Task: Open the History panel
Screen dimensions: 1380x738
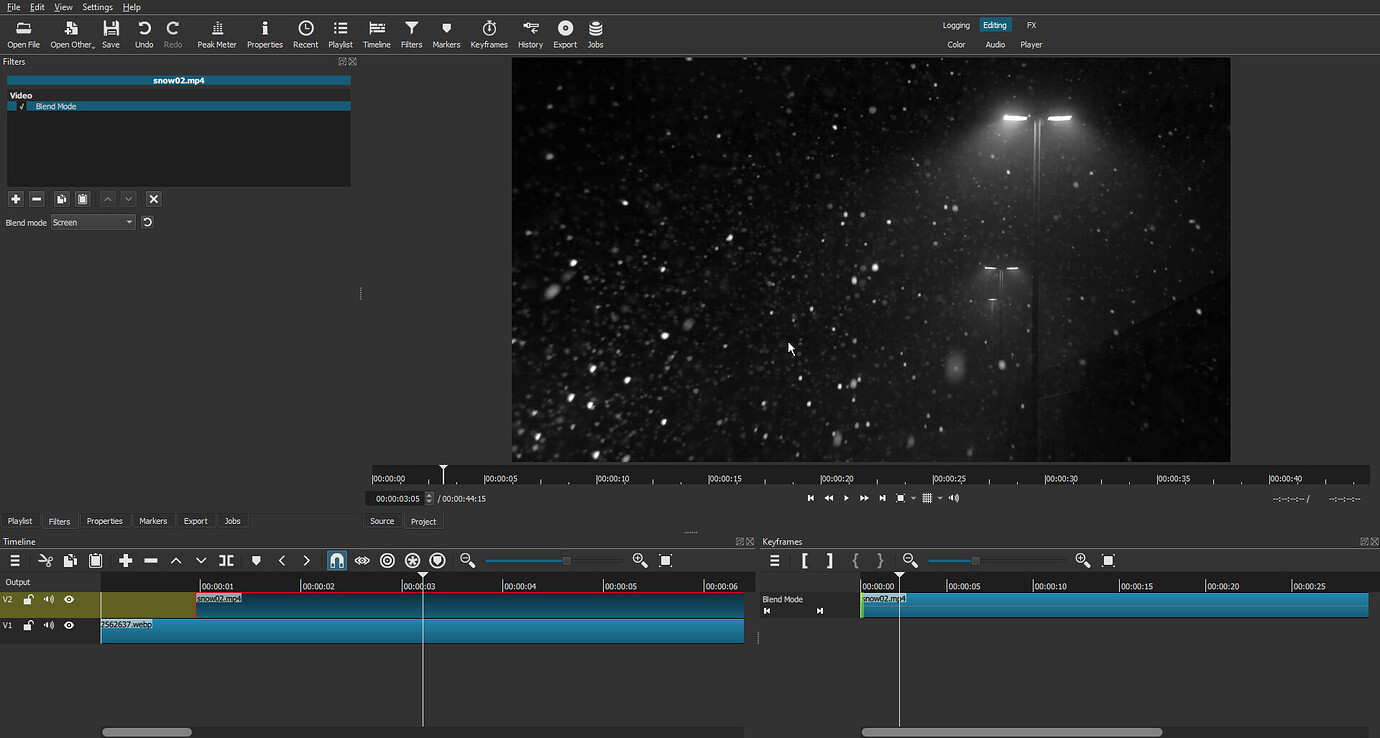Action: pyautogui.click(x=530, y=33)
